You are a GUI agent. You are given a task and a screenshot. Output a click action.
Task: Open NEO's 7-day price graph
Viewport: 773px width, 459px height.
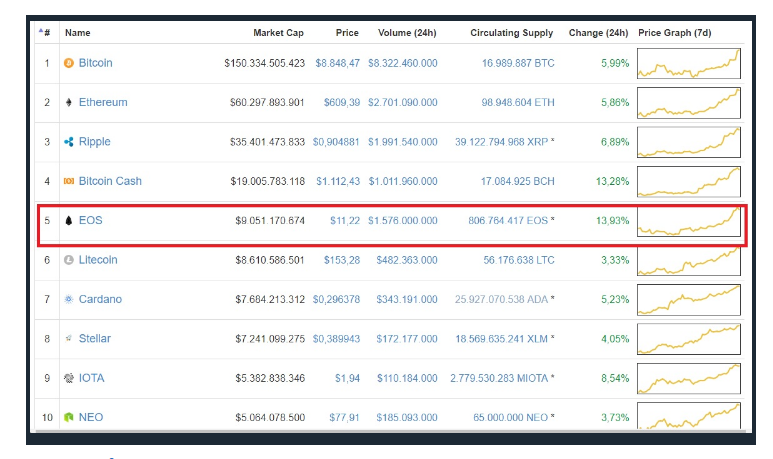pyautogui.click(x=689, y=416)
